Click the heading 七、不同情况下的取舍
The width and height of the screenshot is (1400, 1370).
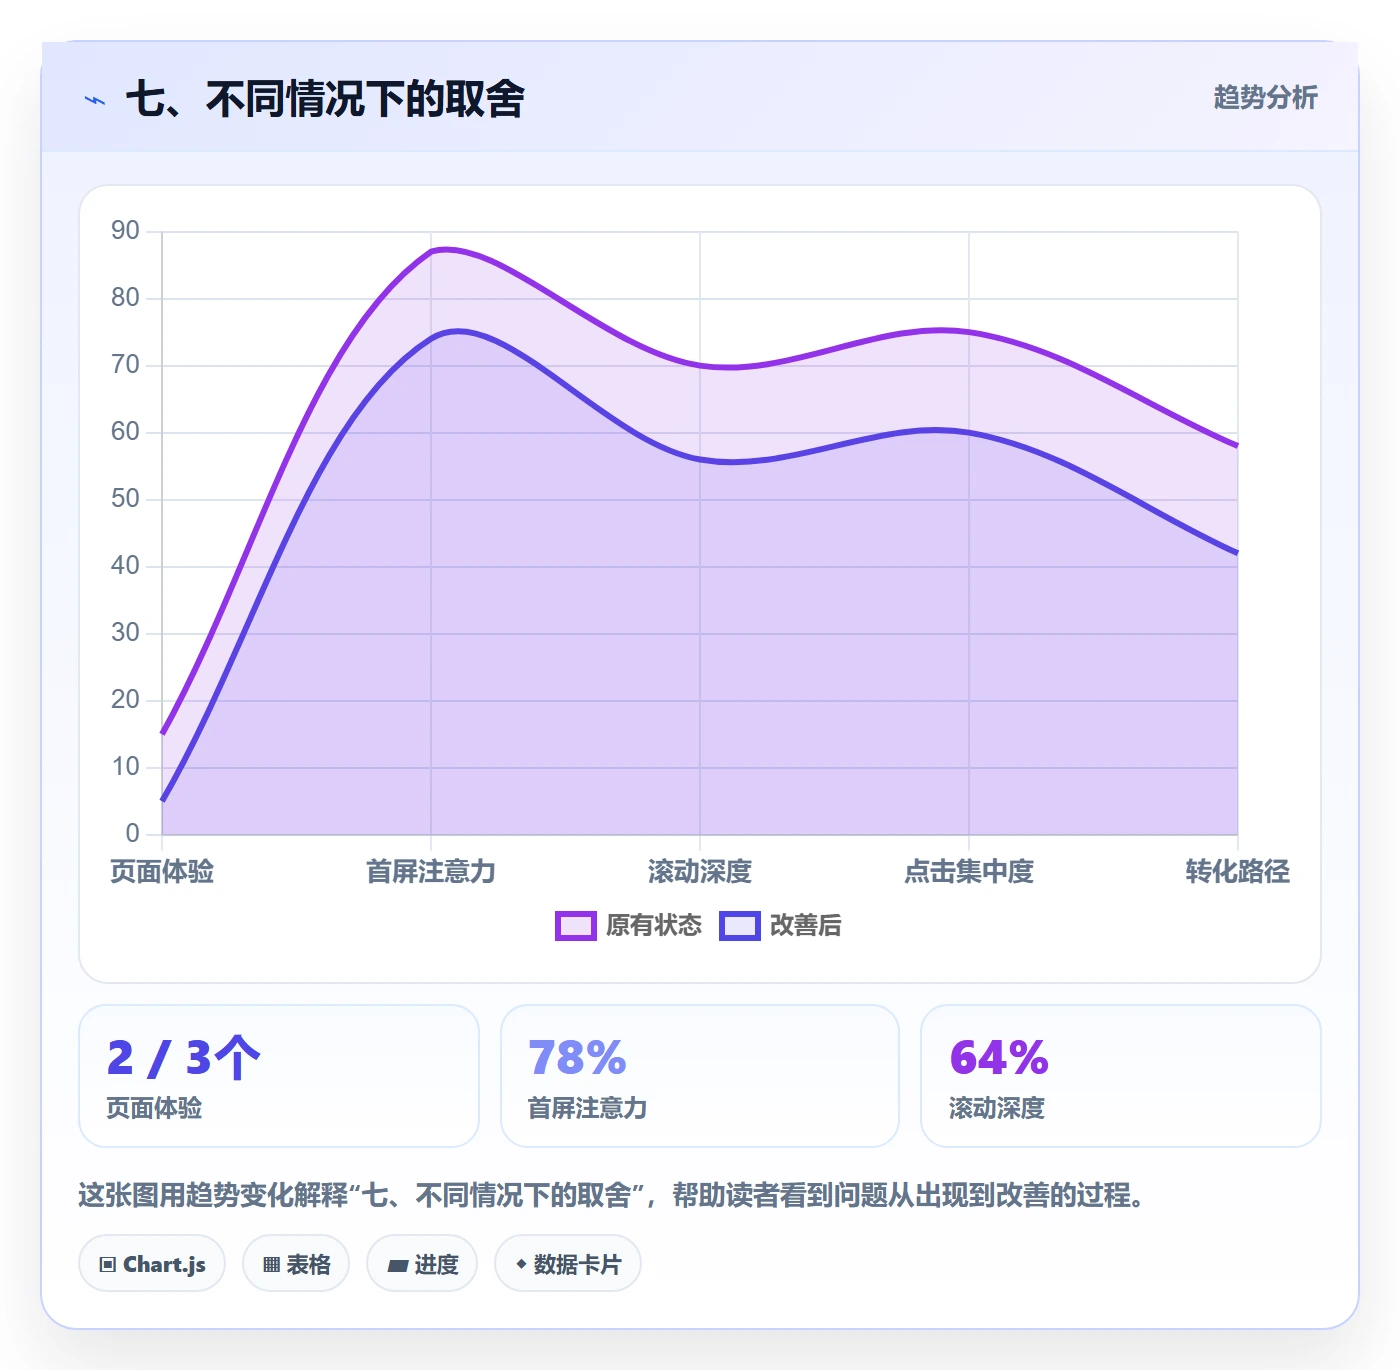[325, 99]
